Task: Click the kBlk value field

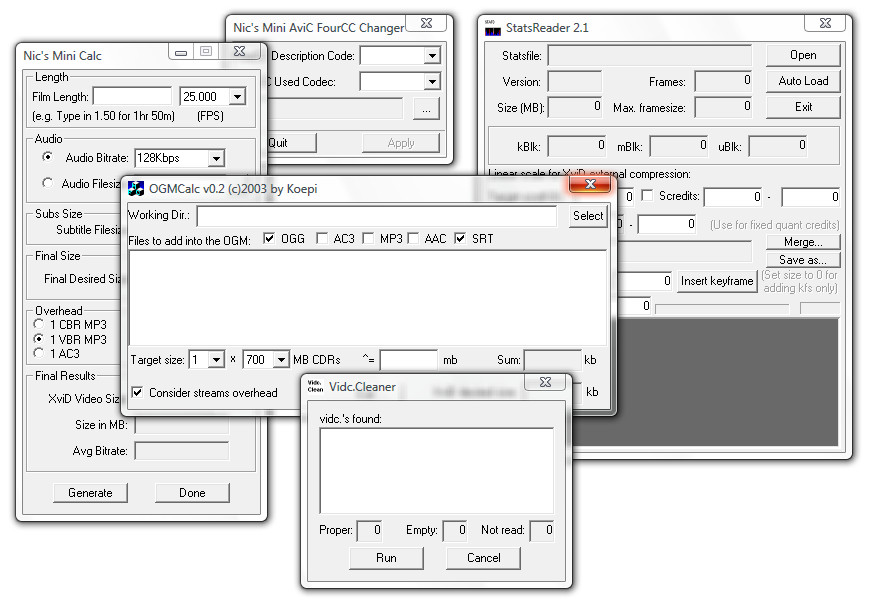Action: [576, 147]
